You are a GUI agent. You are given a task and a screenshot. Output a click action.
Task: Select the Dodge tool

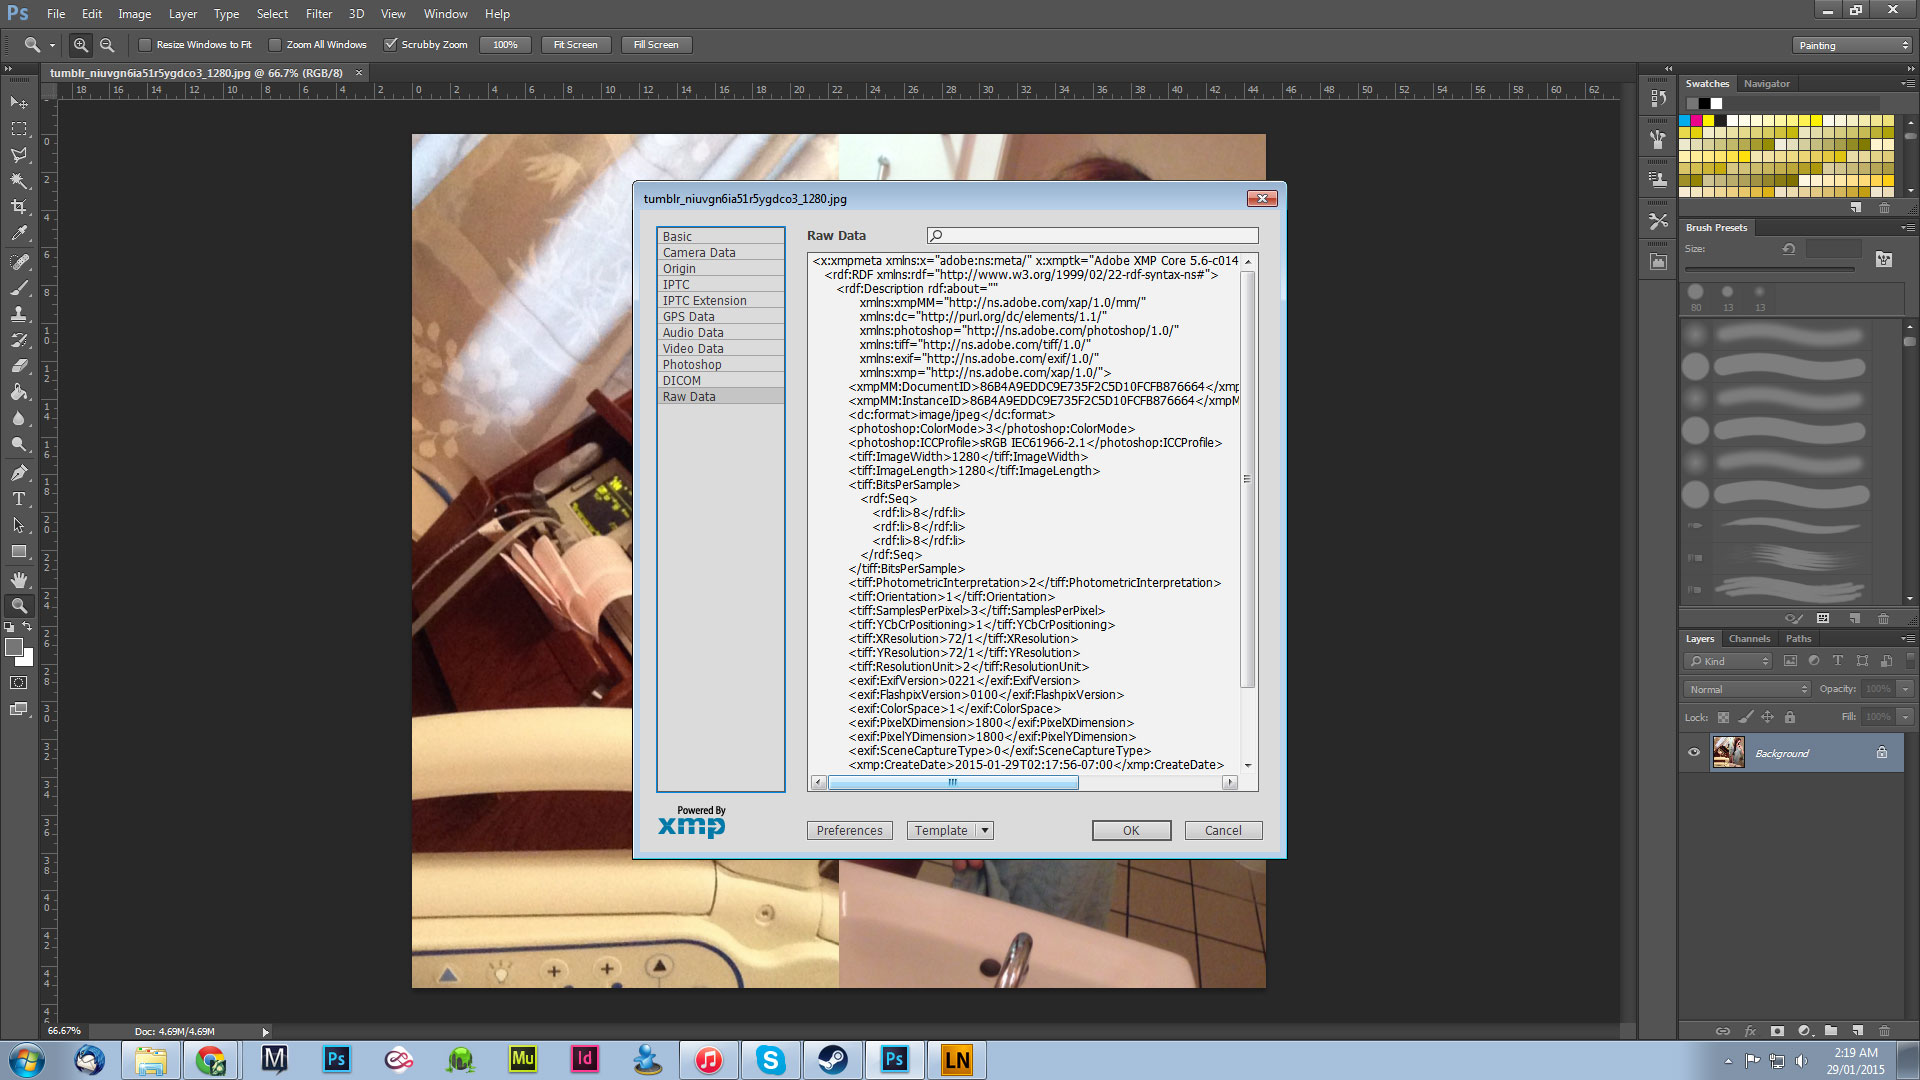[x=19, y=444]
